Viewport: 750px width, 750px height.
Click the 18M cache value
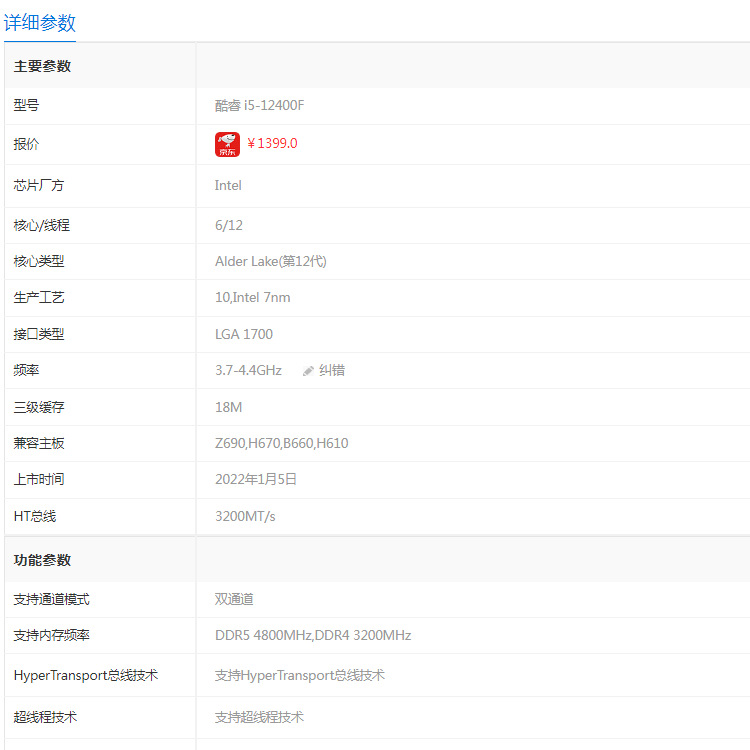click(x=229, y=407)
